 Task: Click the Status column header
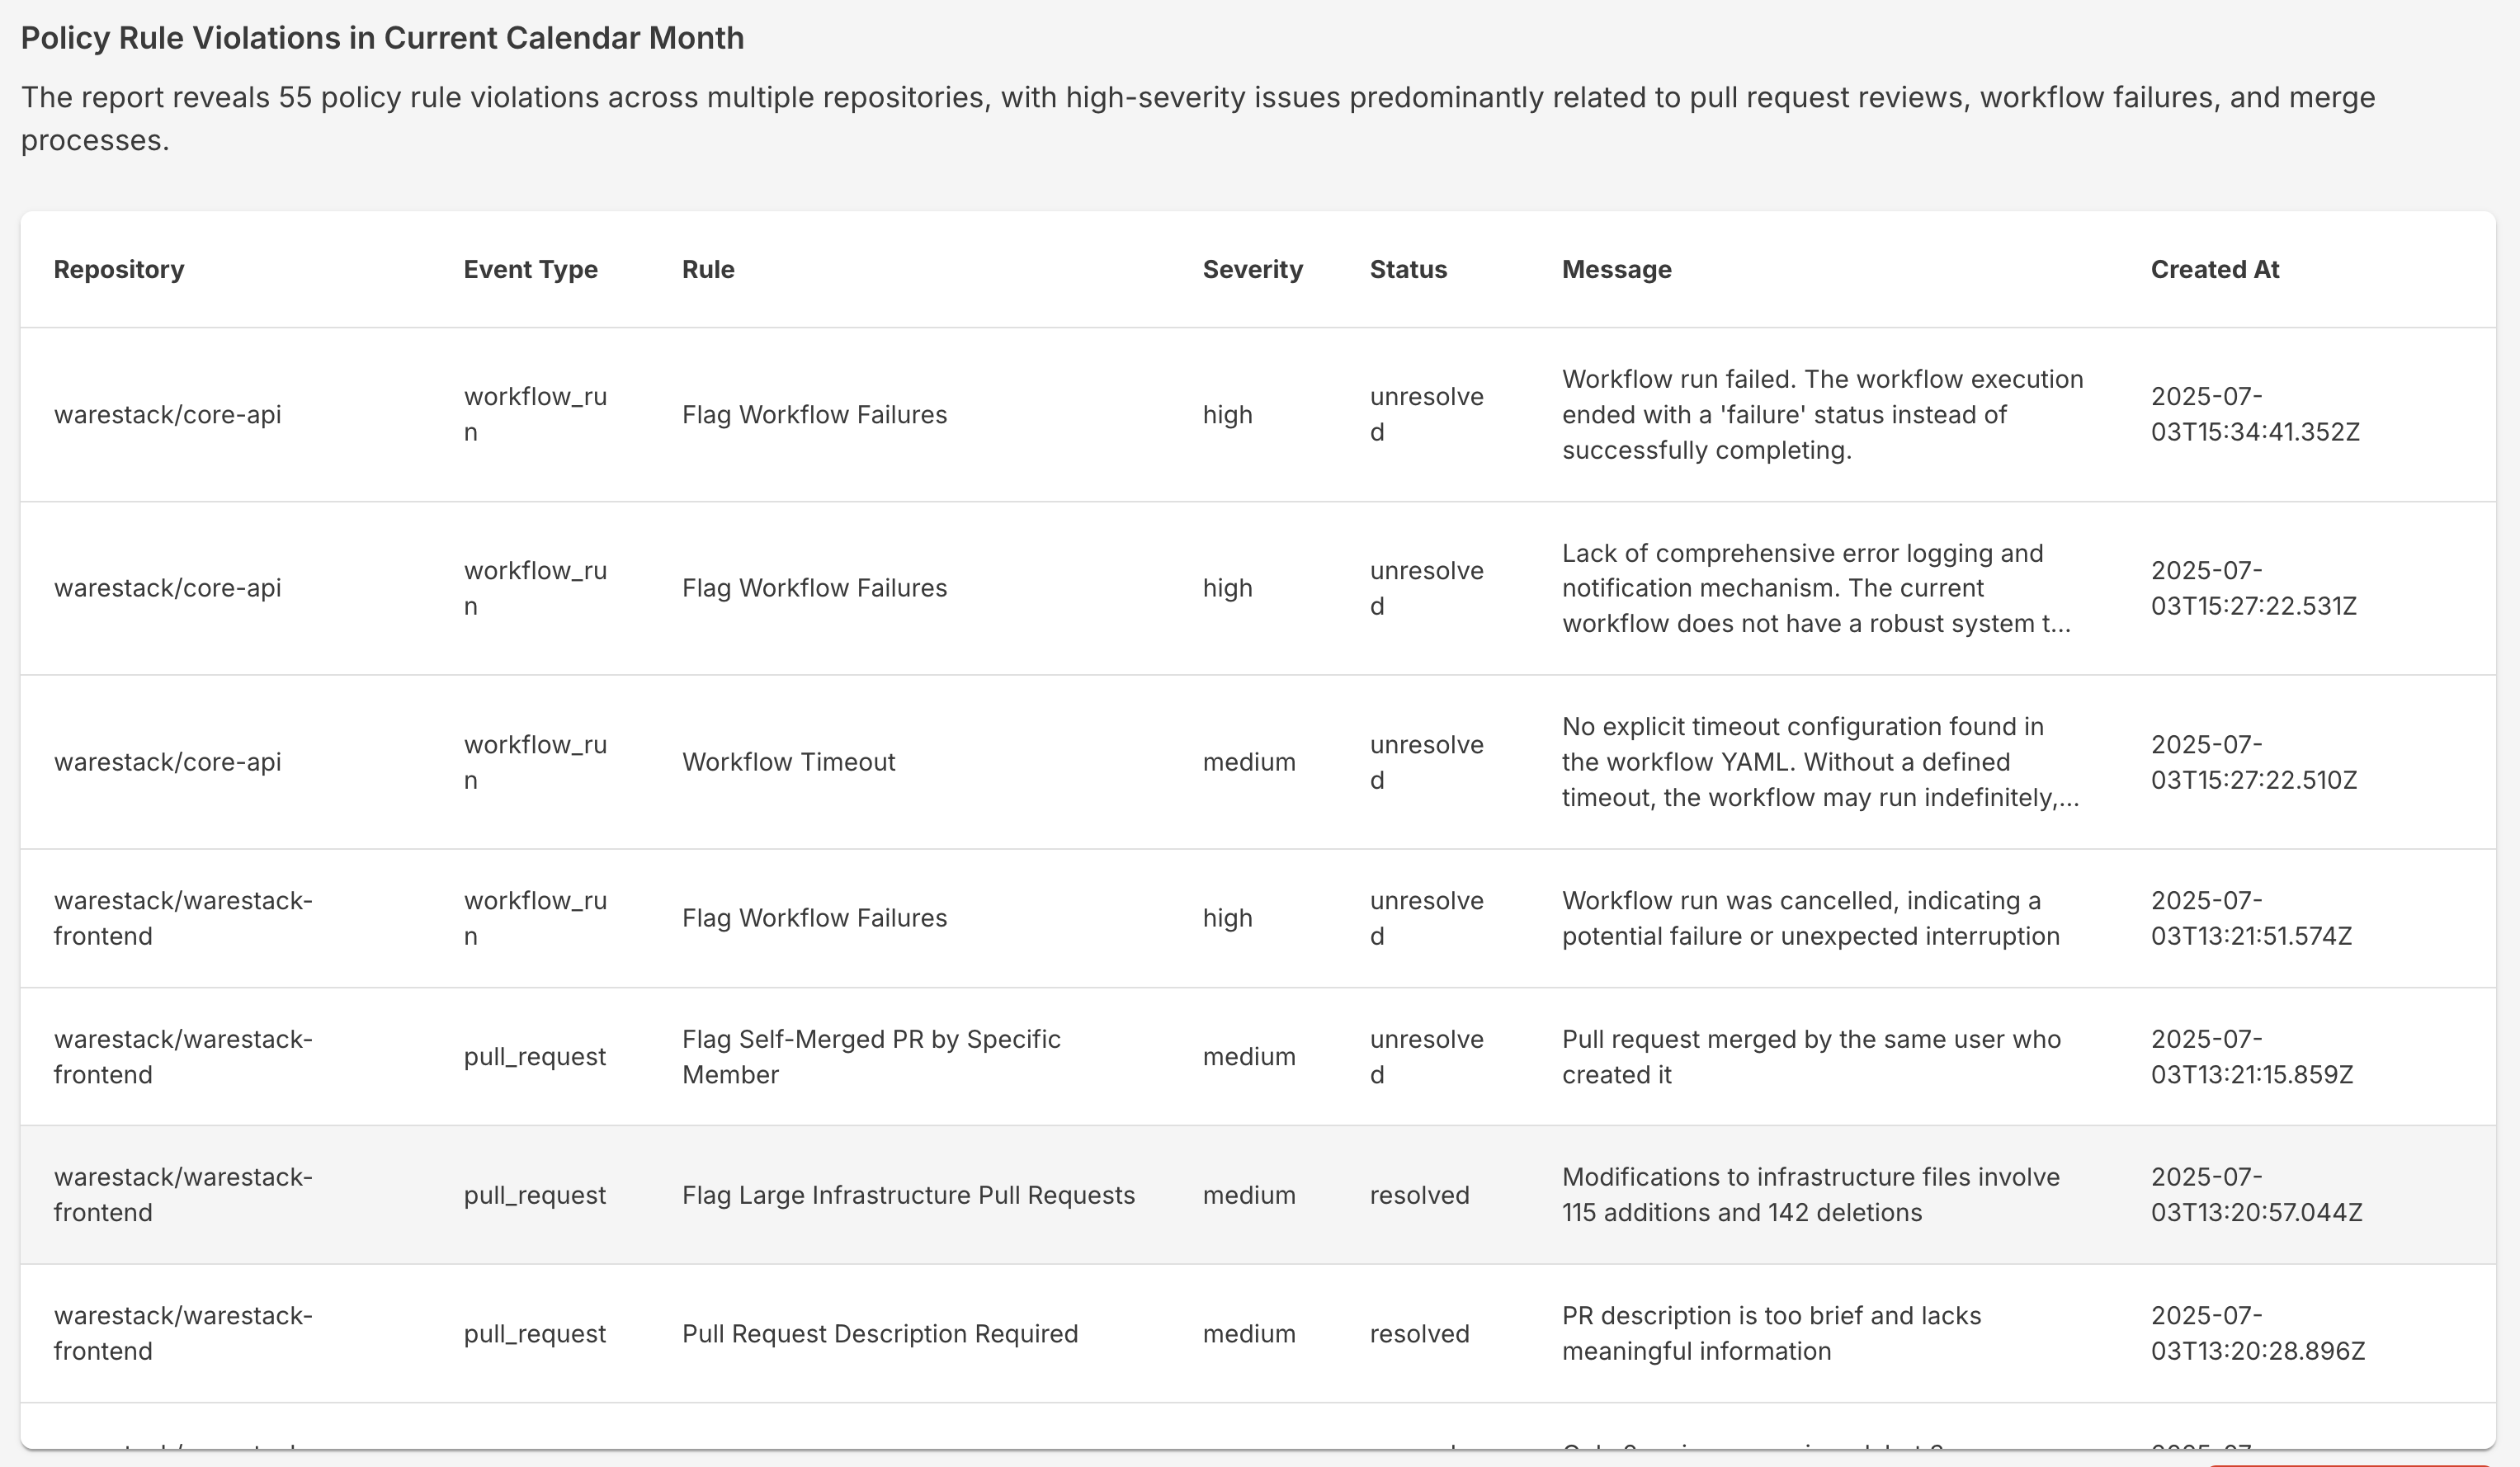pos(1408,270)
